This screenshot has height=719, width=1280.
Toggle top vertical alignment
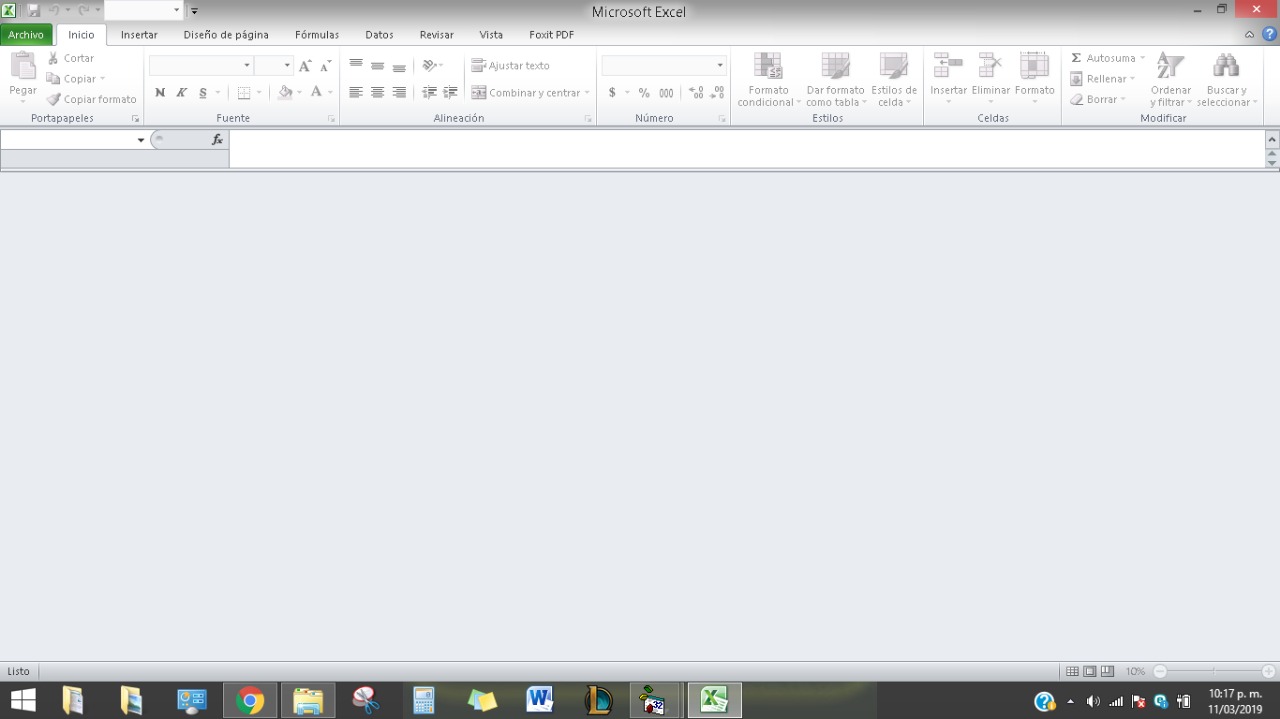[356, 65]
